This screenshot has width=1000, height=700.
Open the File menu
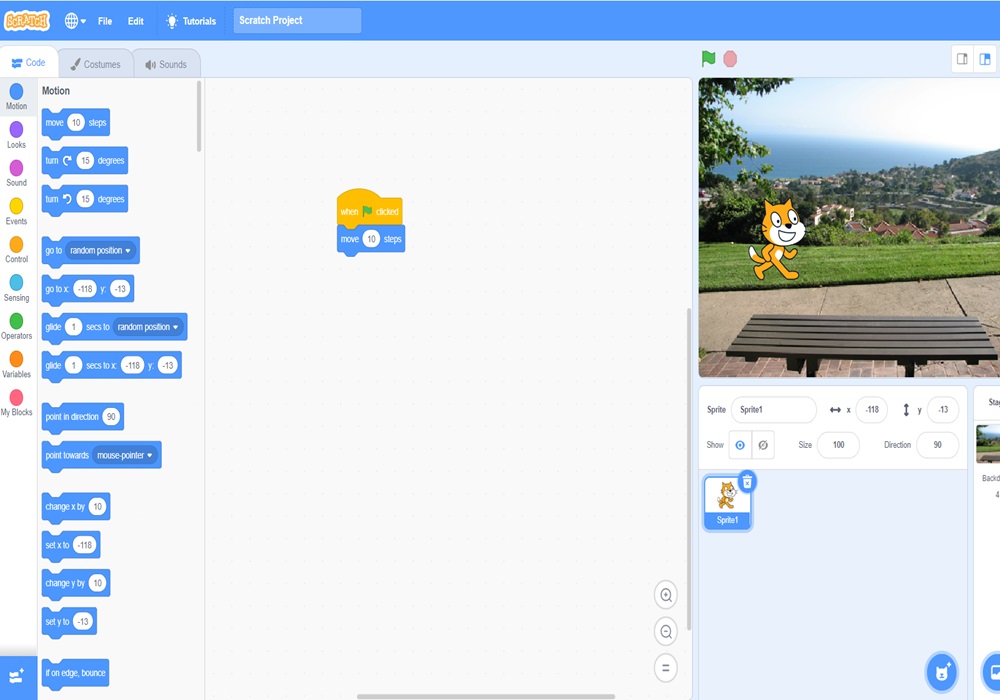click(105, 21)
